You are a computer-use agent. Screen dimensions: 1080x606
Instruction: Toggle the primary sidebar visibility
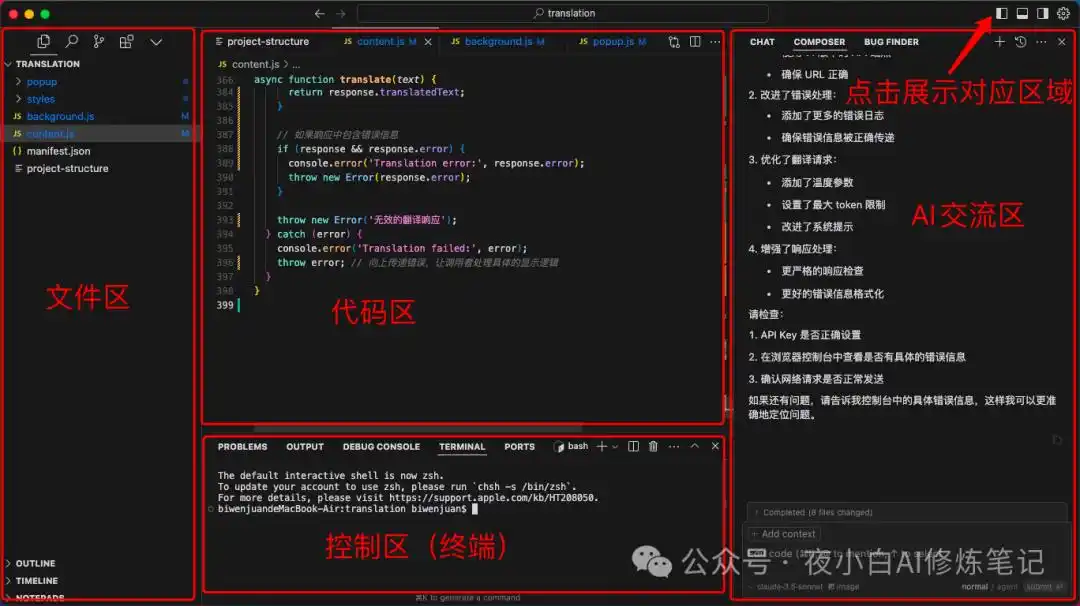coord(1002,13)
